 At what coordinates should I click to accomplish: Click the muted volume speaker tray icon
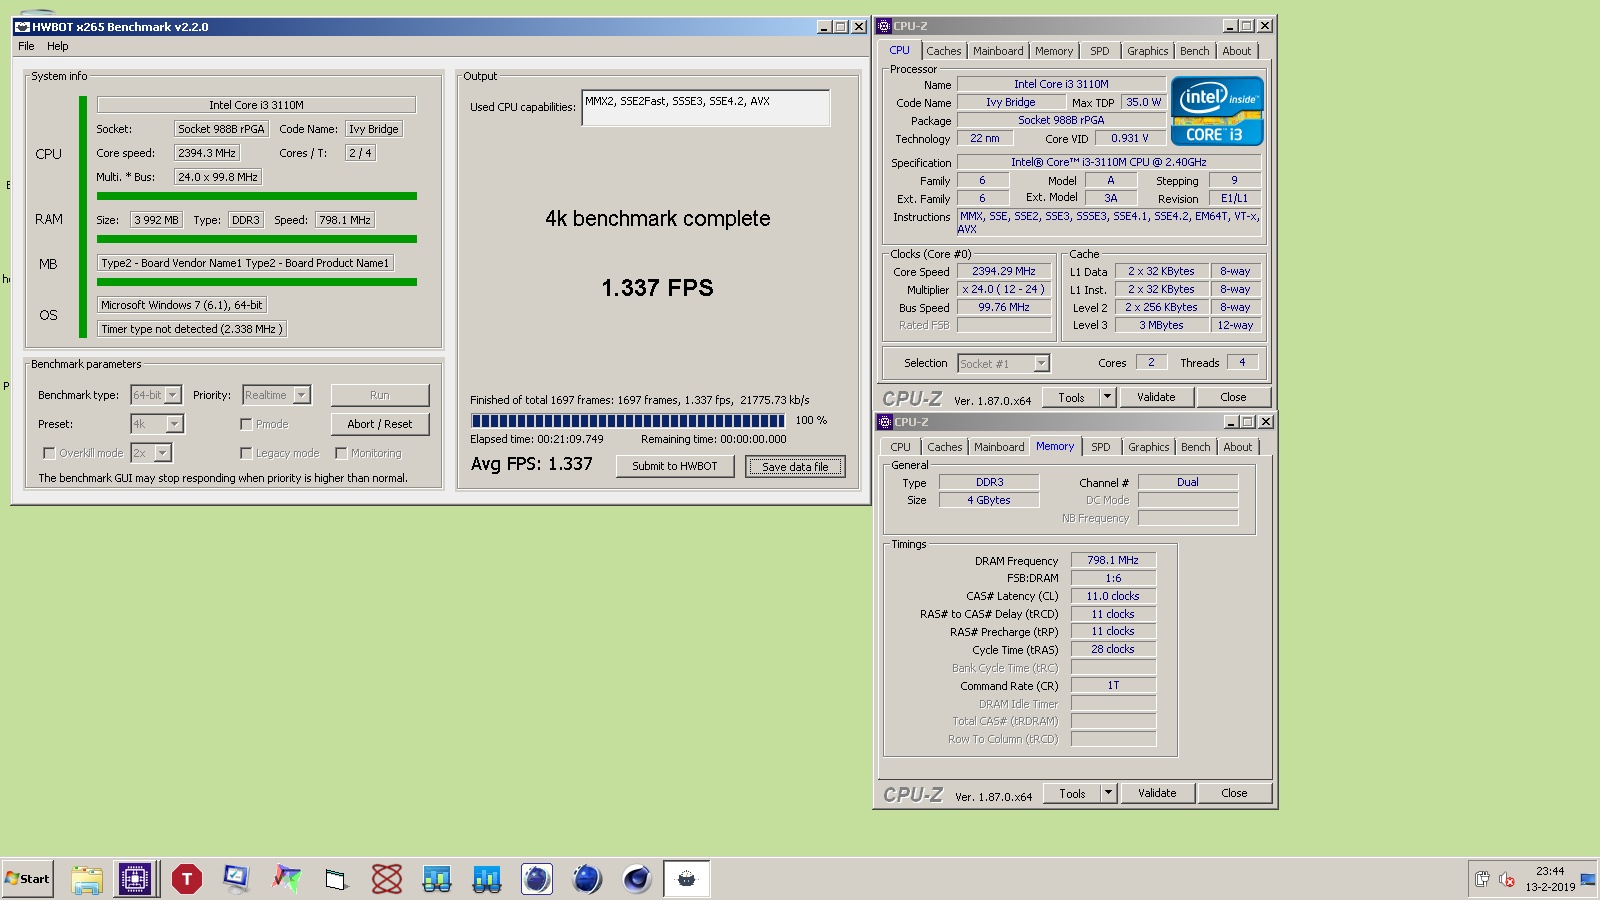point(1506,879)
